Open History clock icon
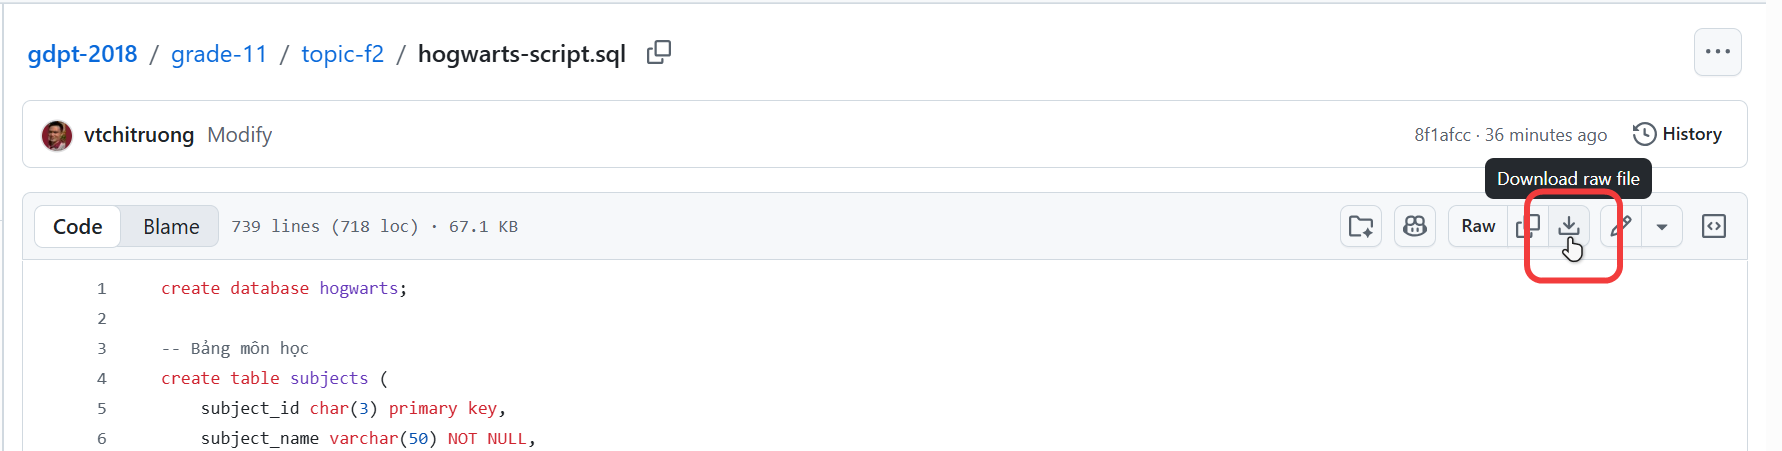The image size is (1782, 451). [x=1644, y=134]
